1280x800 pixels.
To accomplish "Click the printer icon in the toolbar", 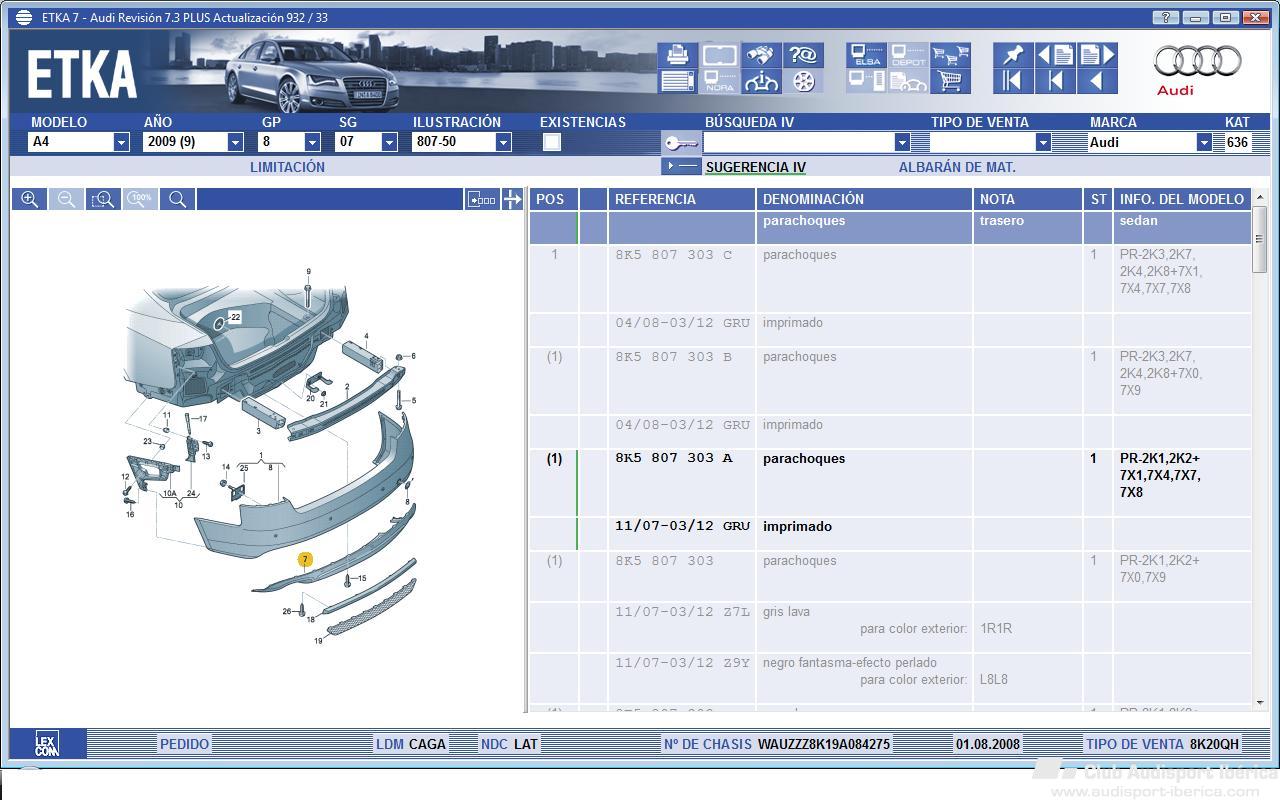I will pos(677,55).
